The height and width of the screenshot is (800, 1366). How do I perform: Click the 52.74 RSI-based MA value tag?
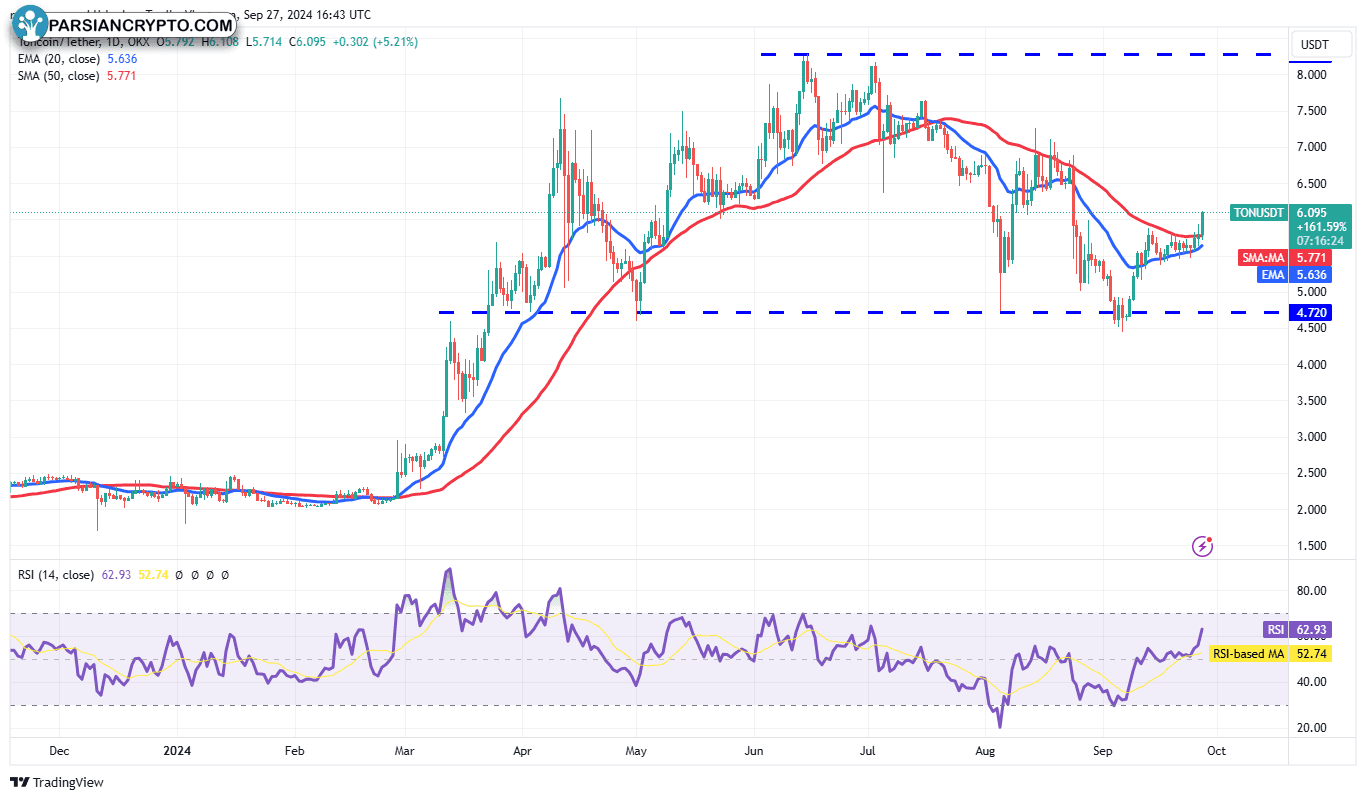click(x=1310, y=653)
